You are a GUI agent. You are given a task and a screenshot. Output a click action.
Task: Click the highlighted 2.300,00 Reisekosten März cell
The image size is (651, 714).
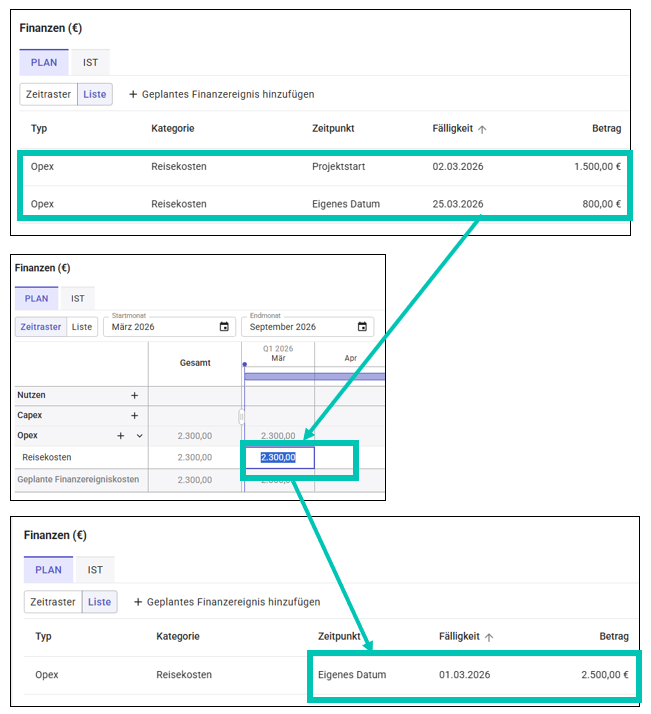279,458
